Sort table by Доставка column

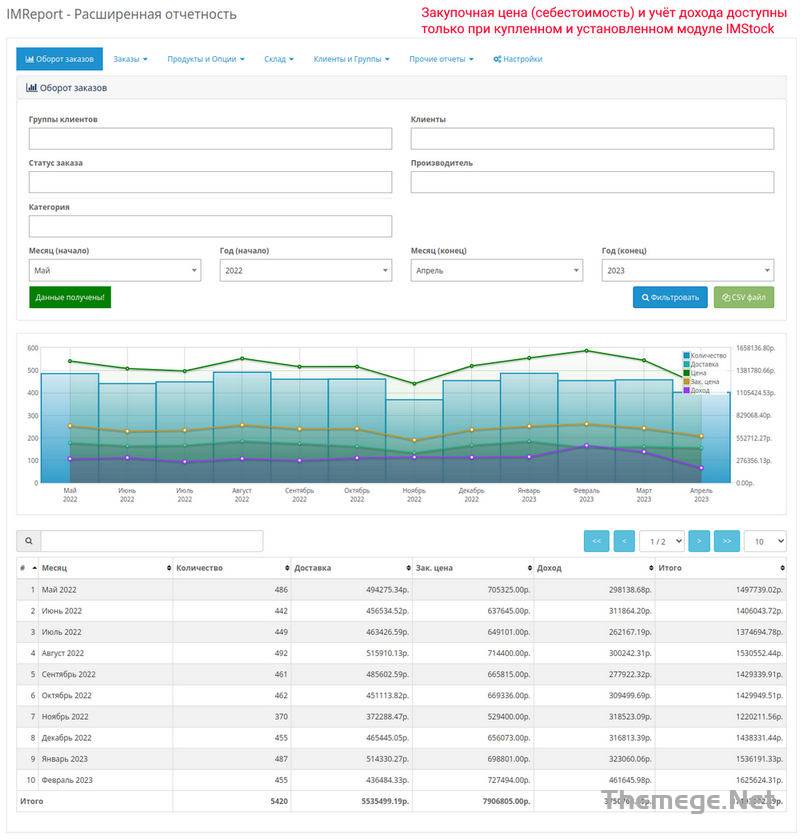click(352, 568)
